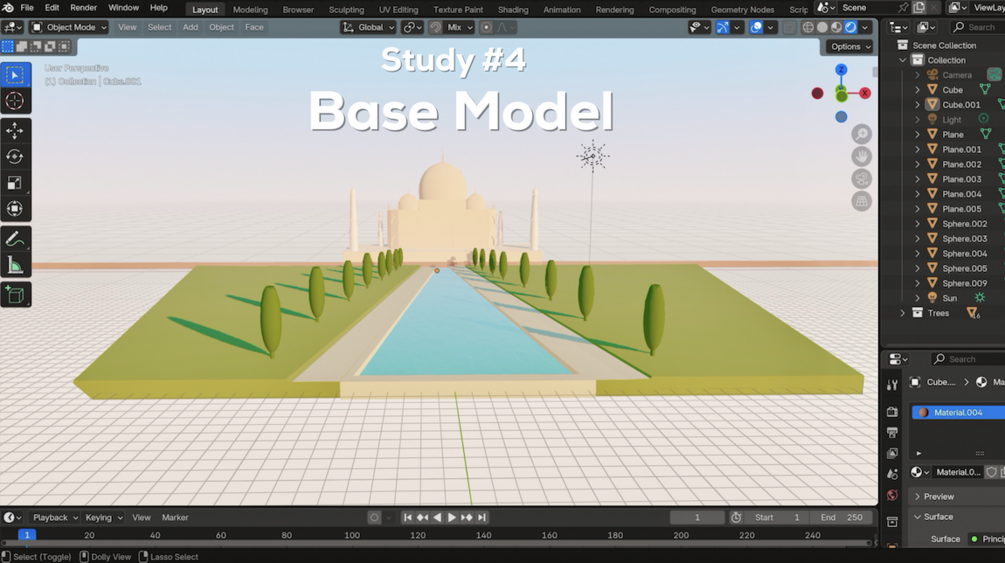Click the X axis on navigation gizmo
The height and width of the screenshot is (563, 1005).
pos(865,93)
